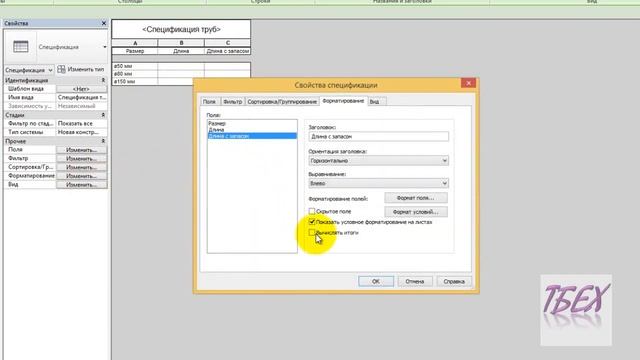The width and height of the screenshot is (640, 360).
Task: Click the Длина с запасом heading cell
Action: 228,51
